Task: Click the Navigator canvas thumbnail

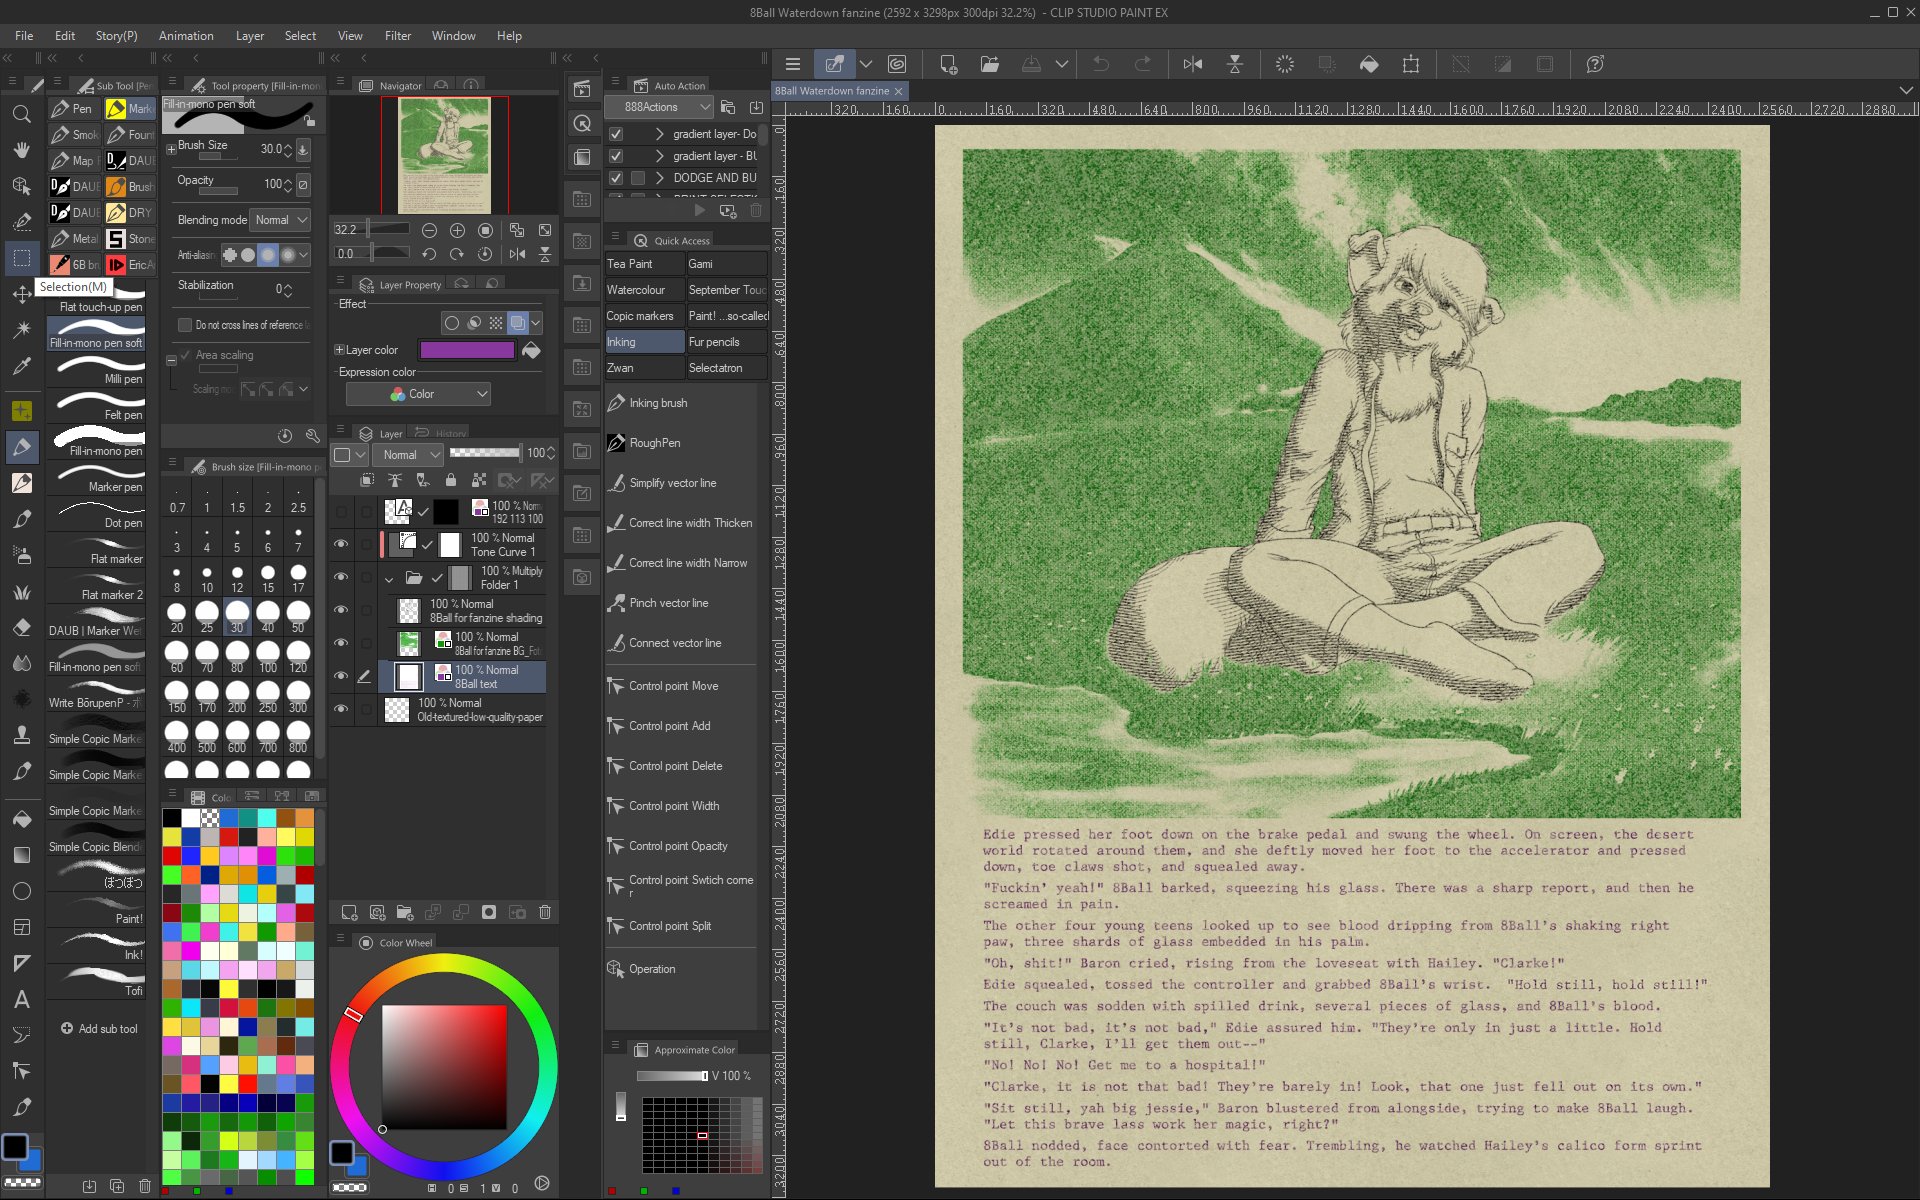Action: click(x=444, y=155)
